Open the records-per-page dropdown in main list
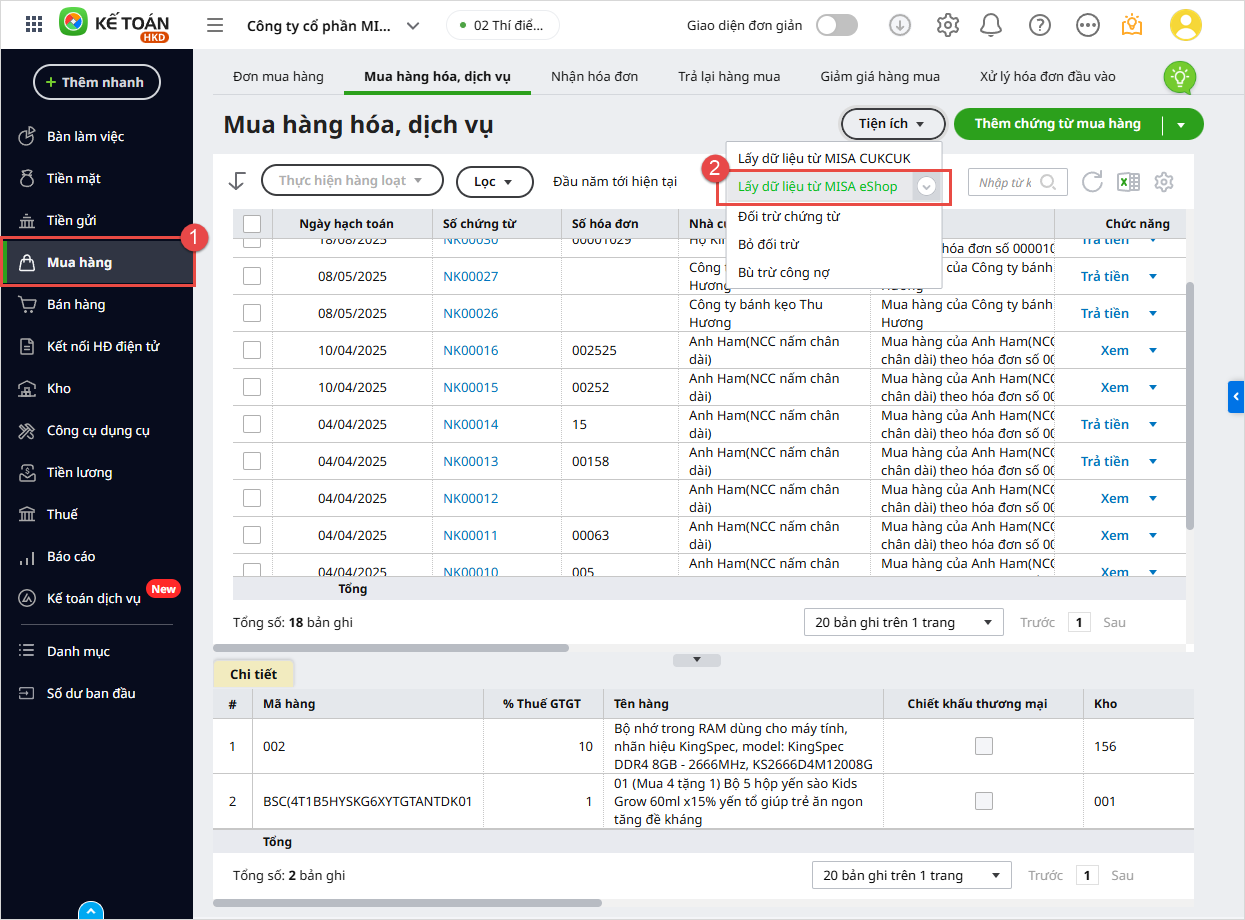This screenshot has height=920, width=1245. pyautogui.click(x=903, y=622)
